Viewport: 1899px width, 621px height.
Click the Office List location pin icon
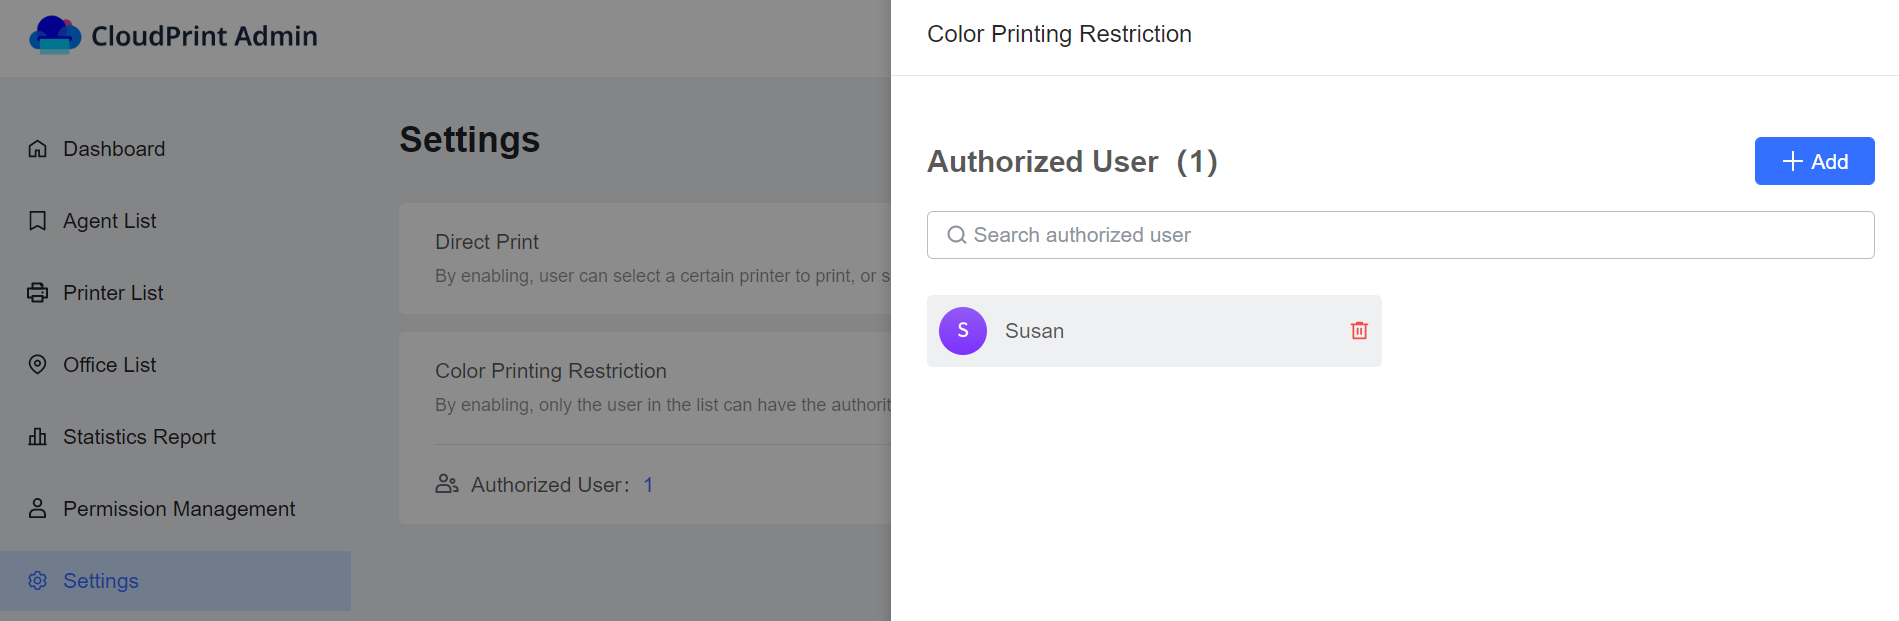click(38, 365)
